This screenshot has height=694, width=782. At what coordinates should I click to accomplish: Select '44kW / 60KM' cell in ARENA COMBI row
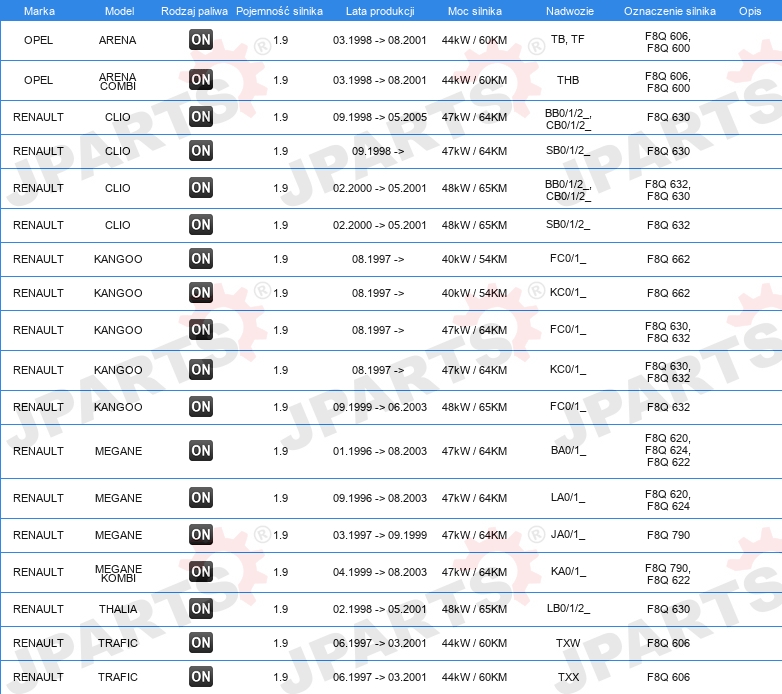(474, 80)
